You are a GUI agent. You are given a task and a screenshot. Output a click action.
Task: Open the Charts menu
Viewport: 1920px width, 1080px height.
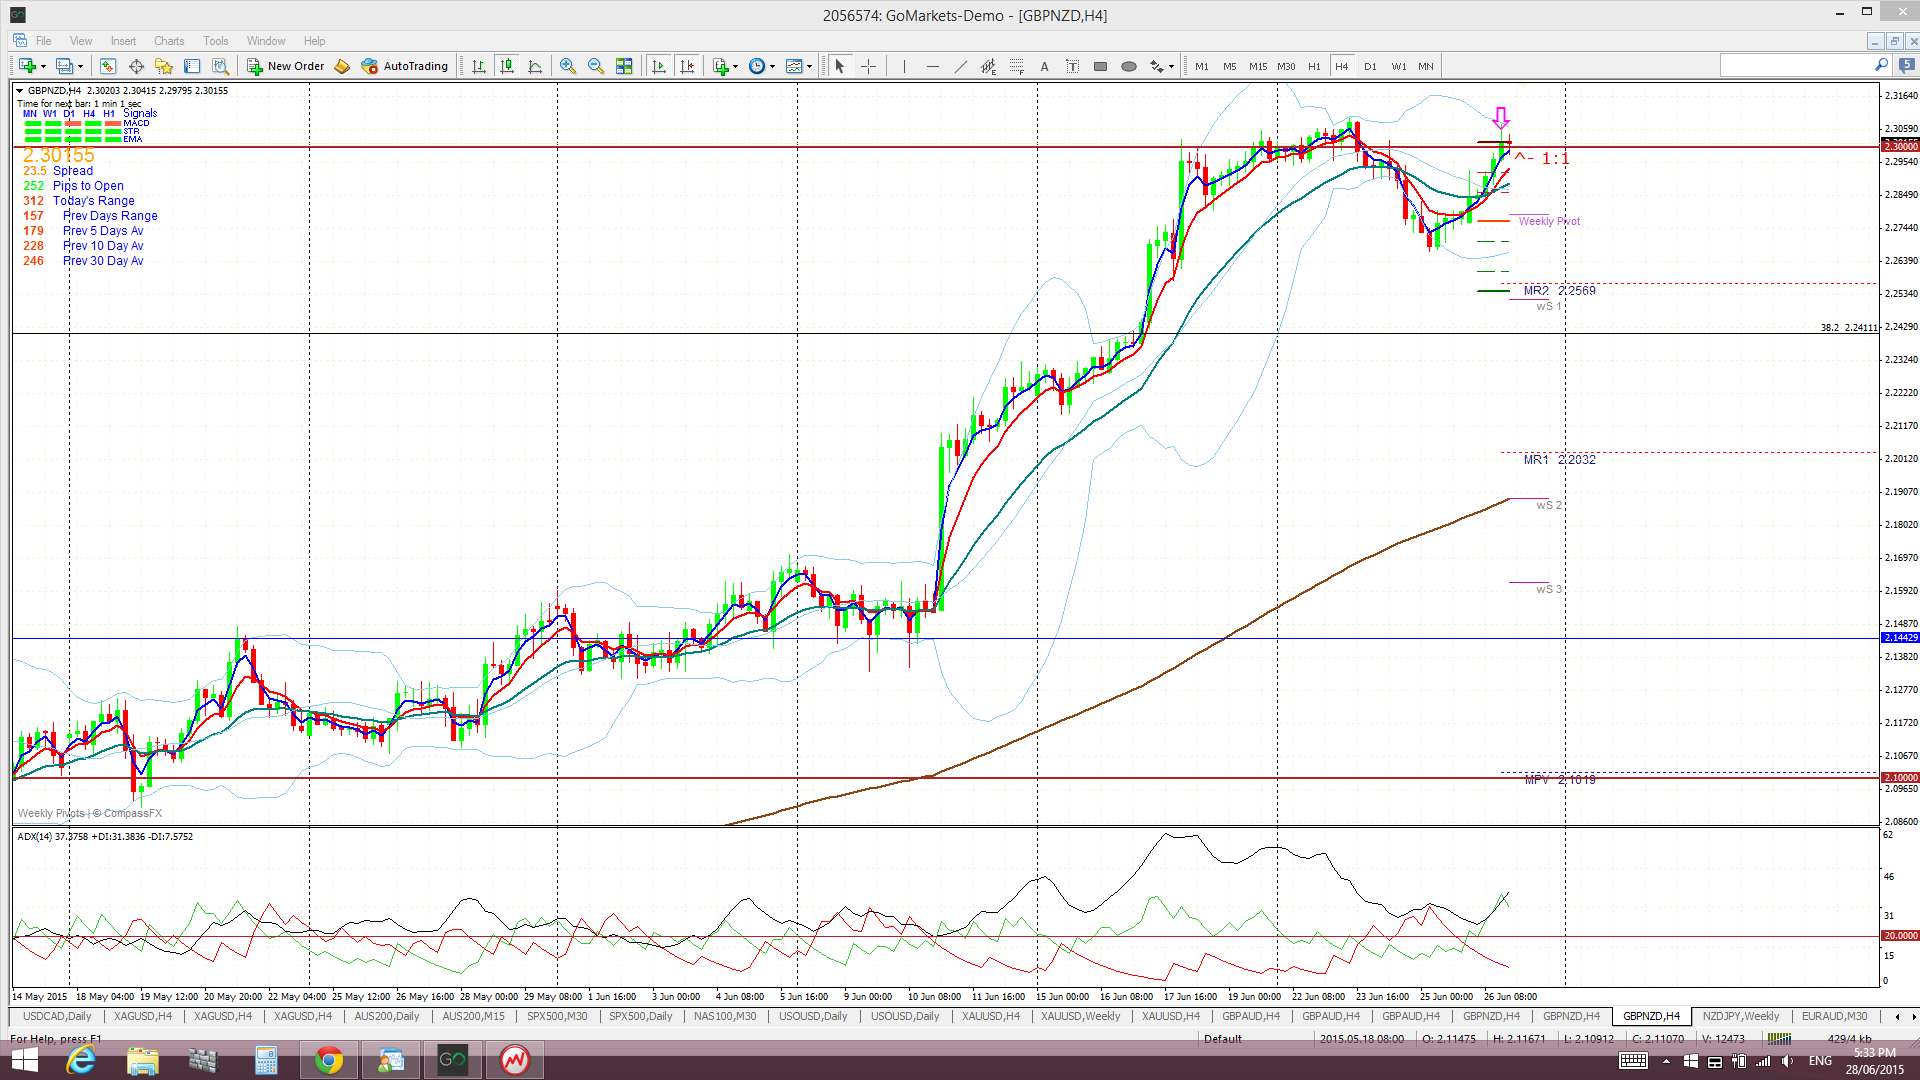coord(168,41)
